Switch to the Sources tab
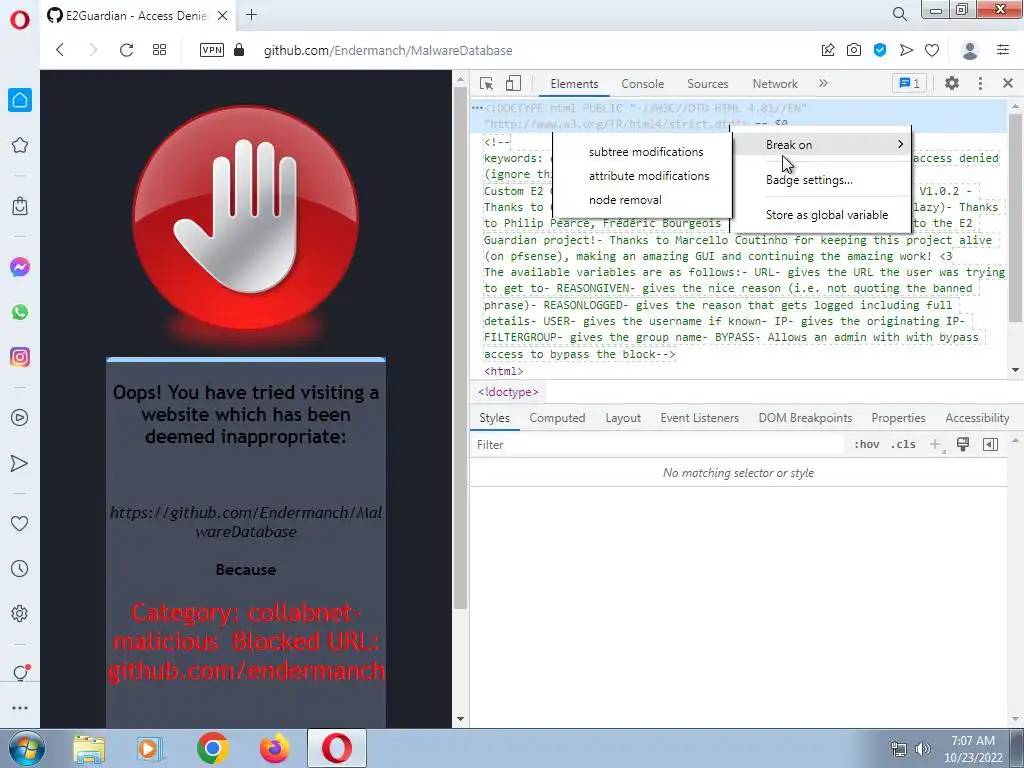 click(x=707, y=84)
